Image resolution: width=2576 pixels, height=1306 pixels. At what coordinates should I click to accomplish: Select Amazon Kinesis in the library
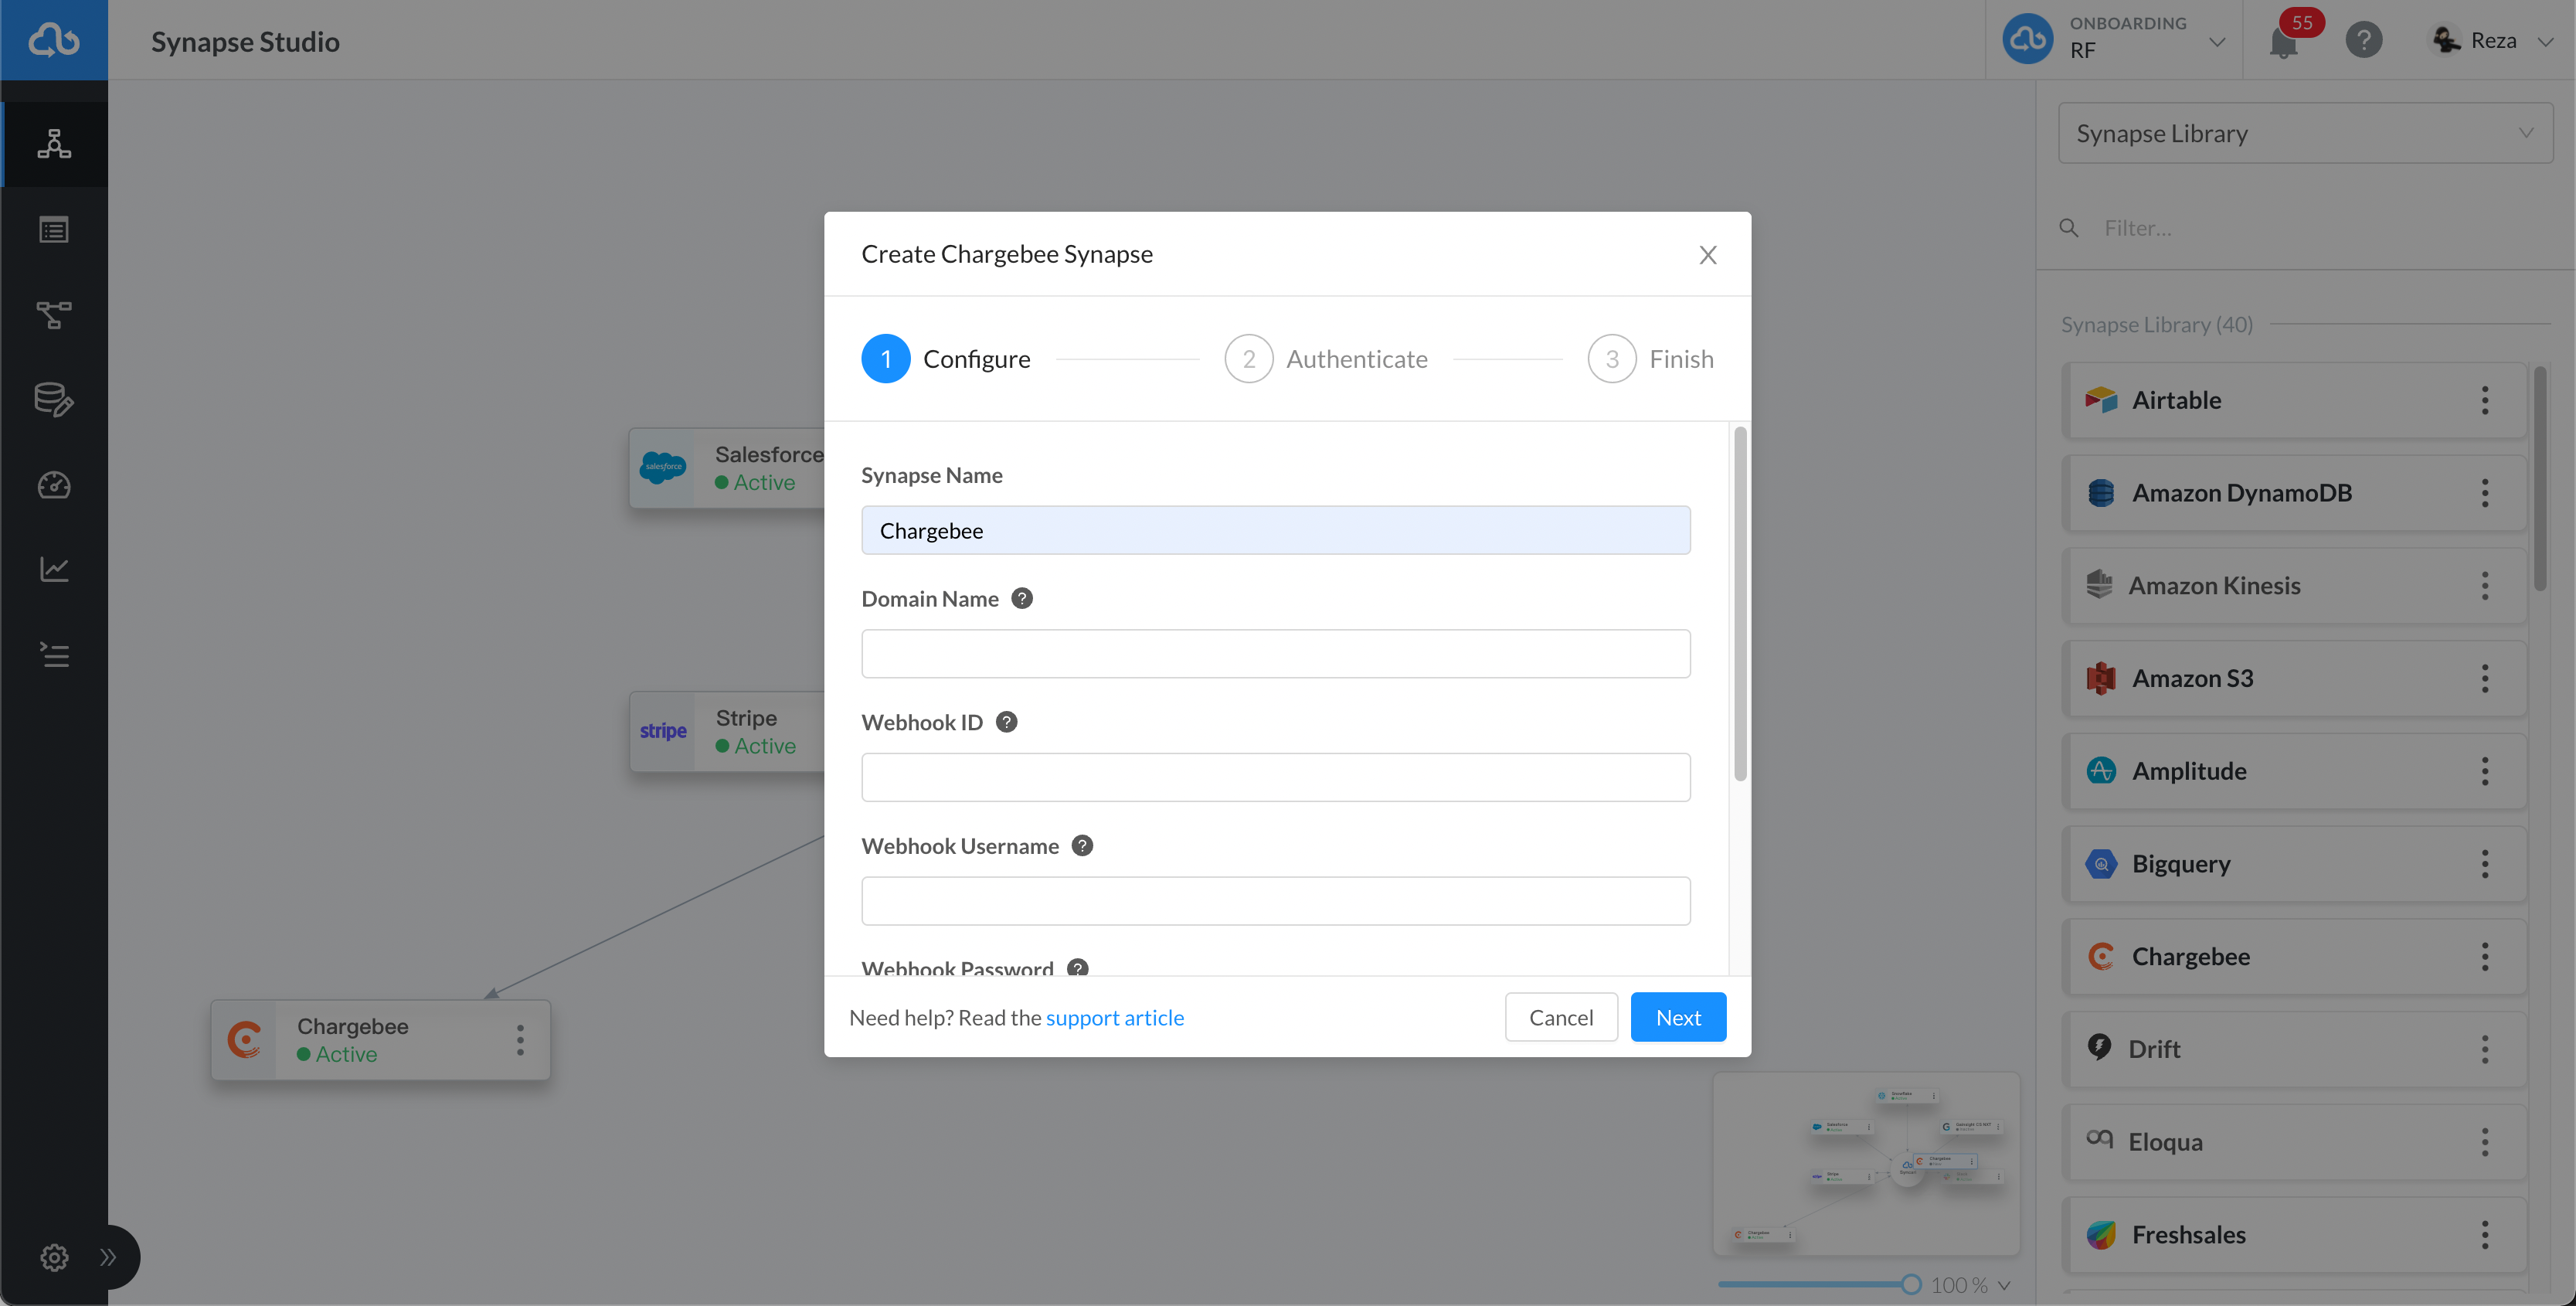pyautogui.click(x=2295, y=586)
